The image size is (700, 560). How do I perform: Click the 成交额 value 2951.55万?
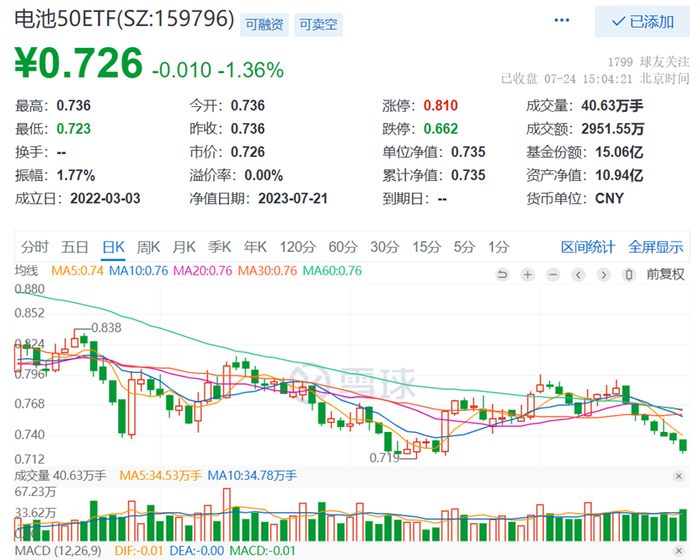[x=612, y=129]
